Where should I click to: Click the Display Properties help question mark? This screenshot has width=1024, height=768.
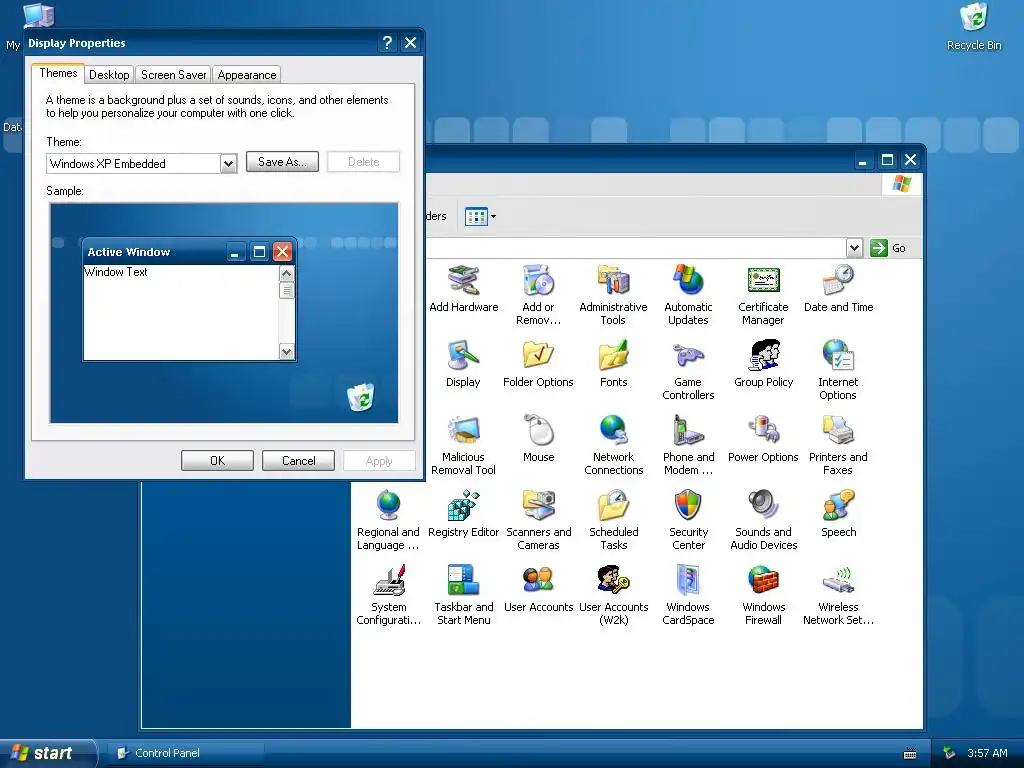tap(387, 43)
